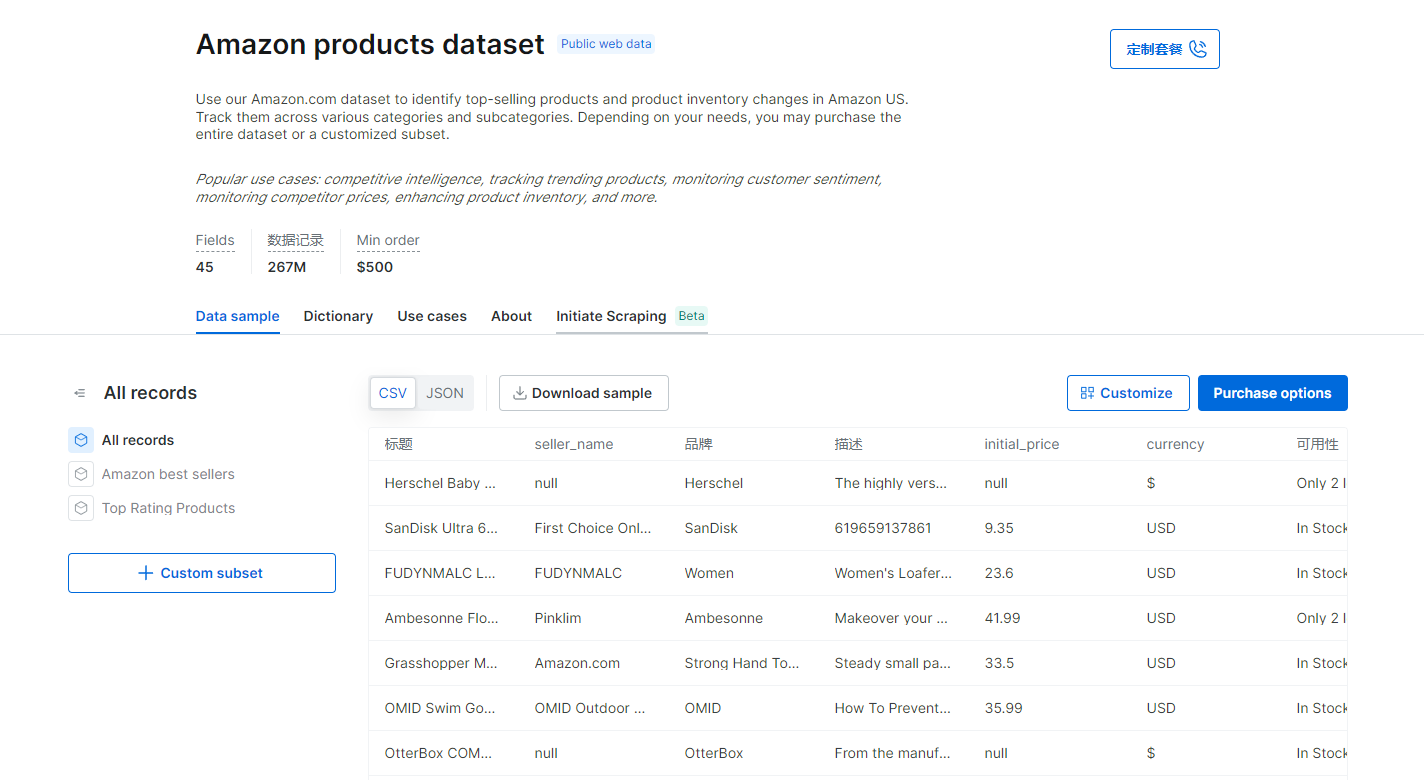This screenshot has height=780, width=1424.
Task: Click the Public web data tag
Action: [606, 44]
